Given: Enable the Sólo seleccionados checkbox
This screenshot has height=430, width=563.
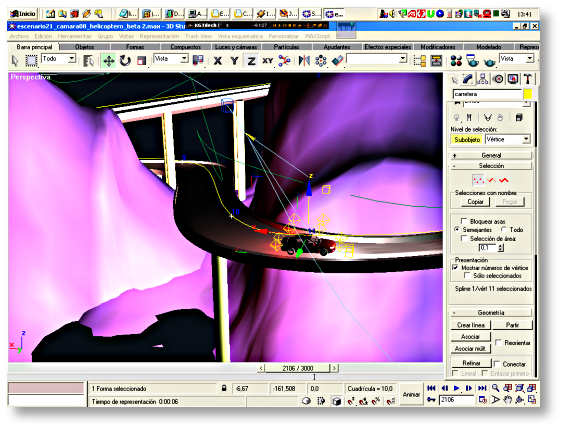Looking at the screenshot, I should (467, 275).
